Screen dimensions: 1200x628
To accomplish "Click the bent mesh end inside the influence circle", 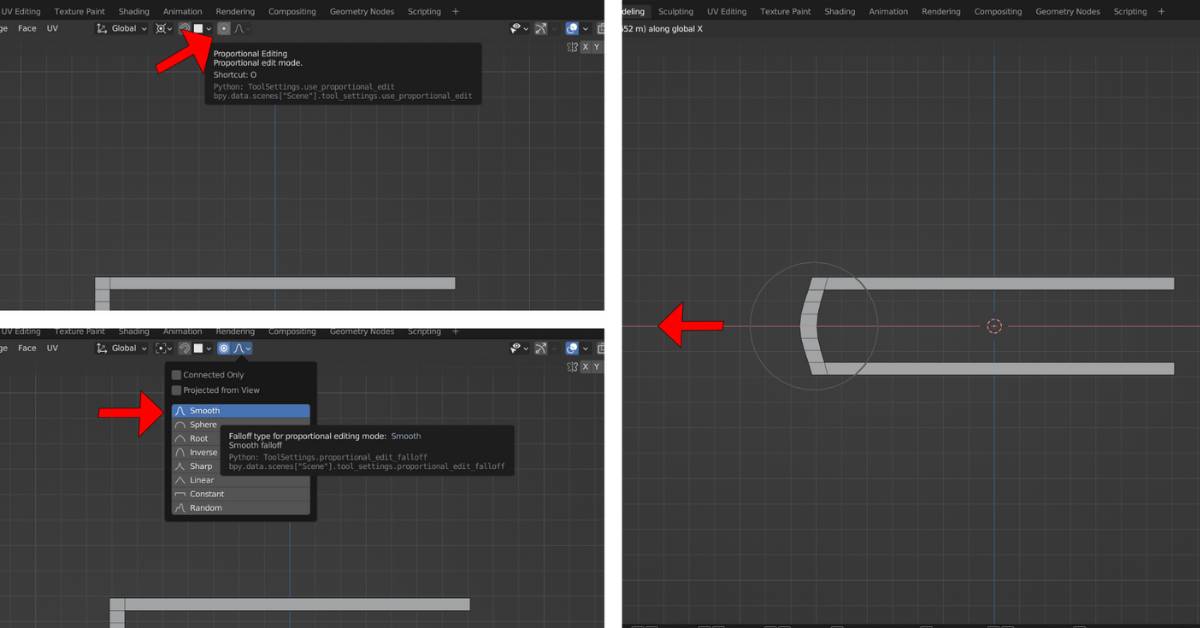I will pyautogui.click(x=811, y=326).
